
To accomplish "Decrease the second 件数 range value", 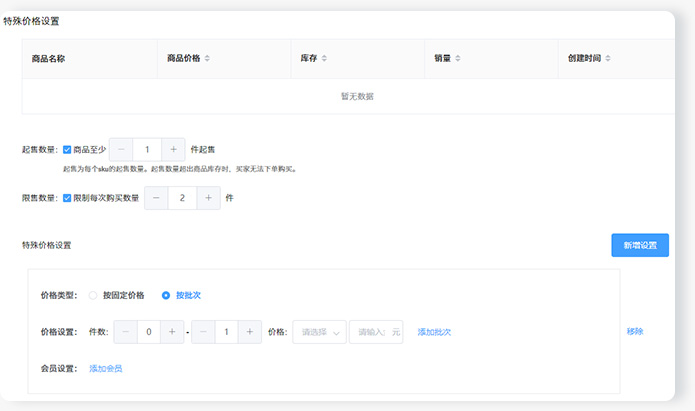I will pos(202,332).
